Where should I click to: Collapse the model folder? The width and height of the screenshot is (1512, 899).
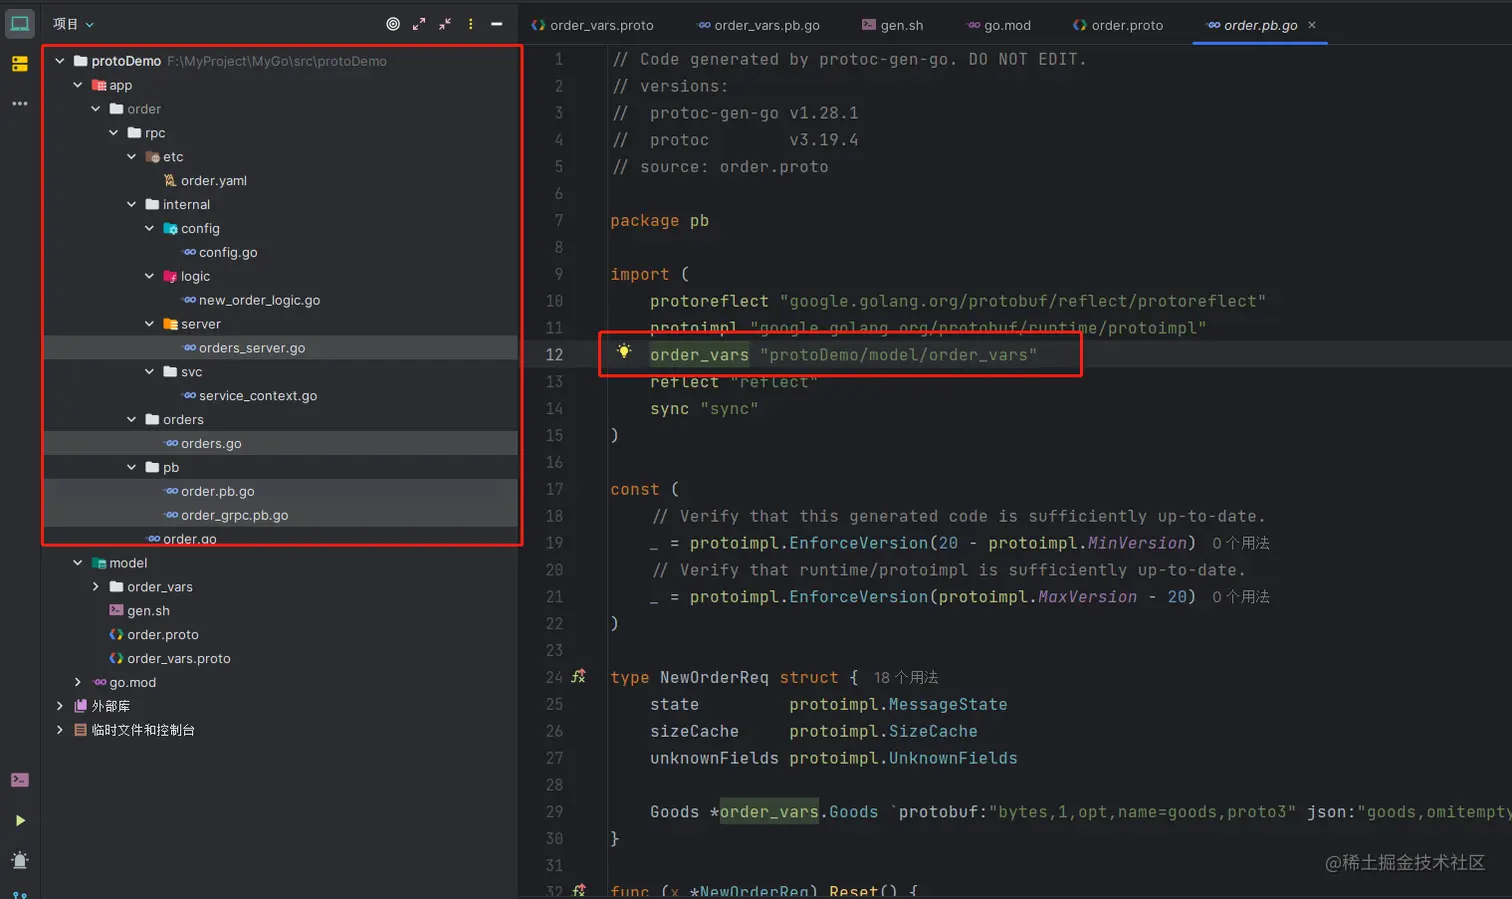78,563
